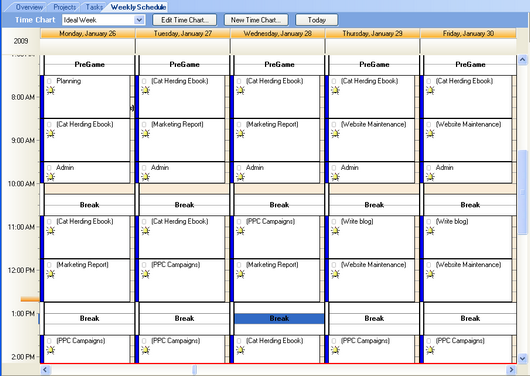This screenshot has width=530, height=376.
Task: Check the Planning task checkbox on Monday
Action: 49,81
